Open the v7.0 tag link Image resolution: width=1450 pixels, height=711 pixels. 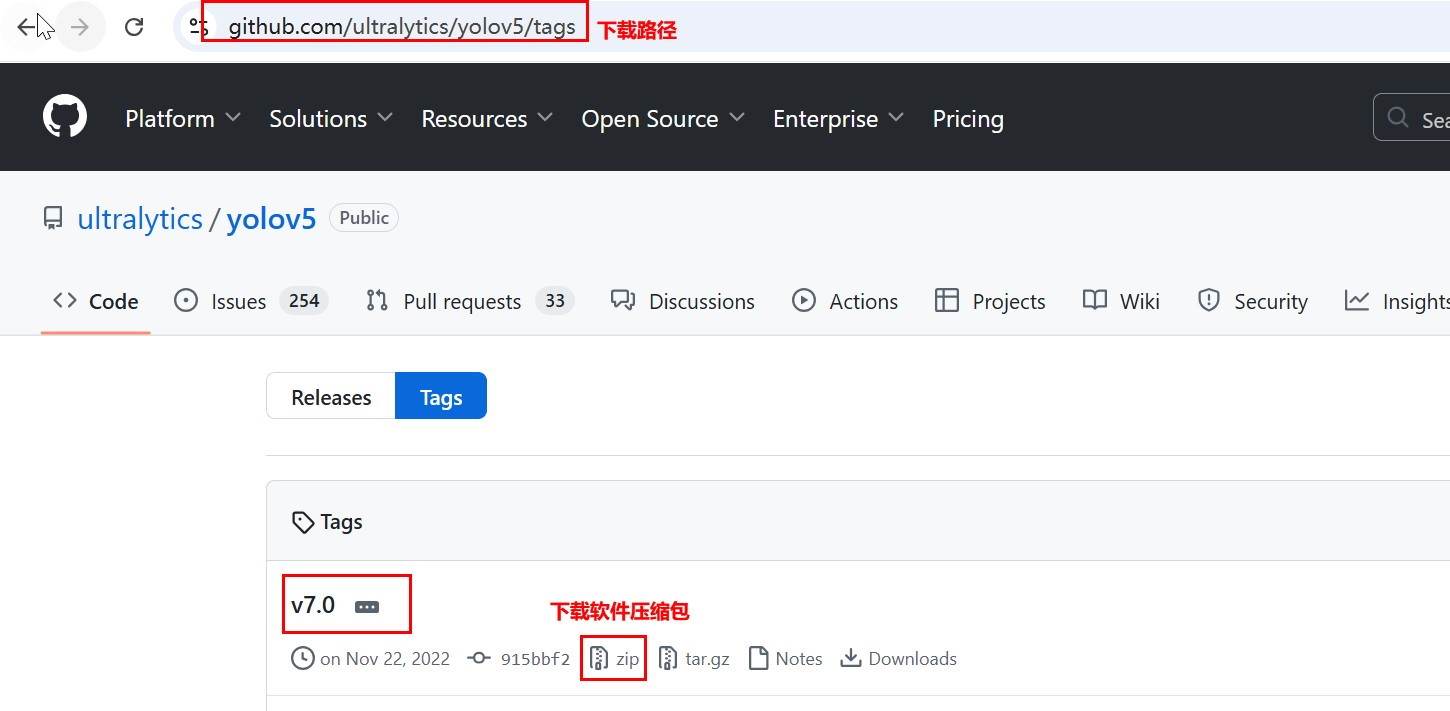(313, 605)
